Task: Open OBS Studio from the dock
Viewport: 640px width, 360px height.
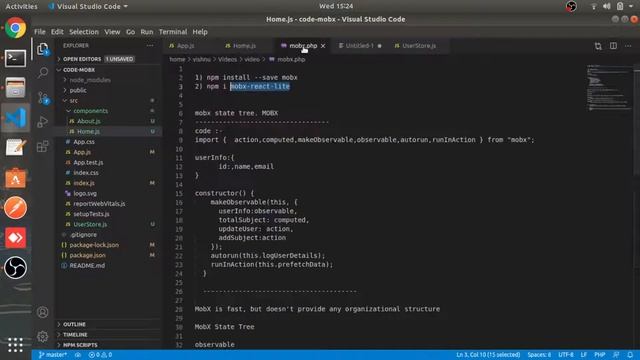Action: 16,267
